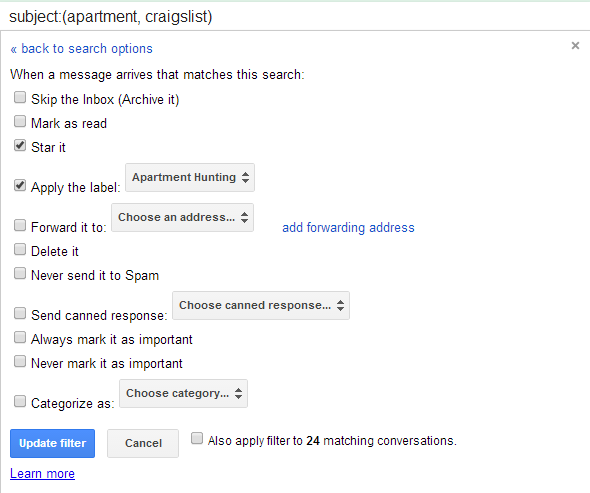Enable Skip the Inbox (Archive it)

[20, 97]
